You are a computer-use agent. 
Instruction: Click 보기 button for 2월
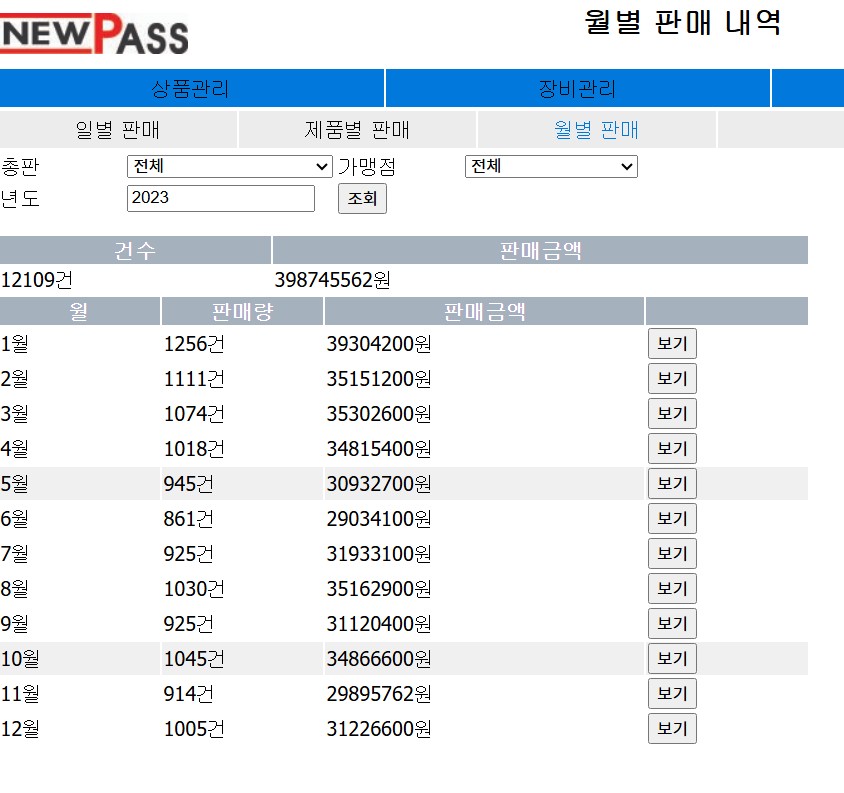[672, 379]
